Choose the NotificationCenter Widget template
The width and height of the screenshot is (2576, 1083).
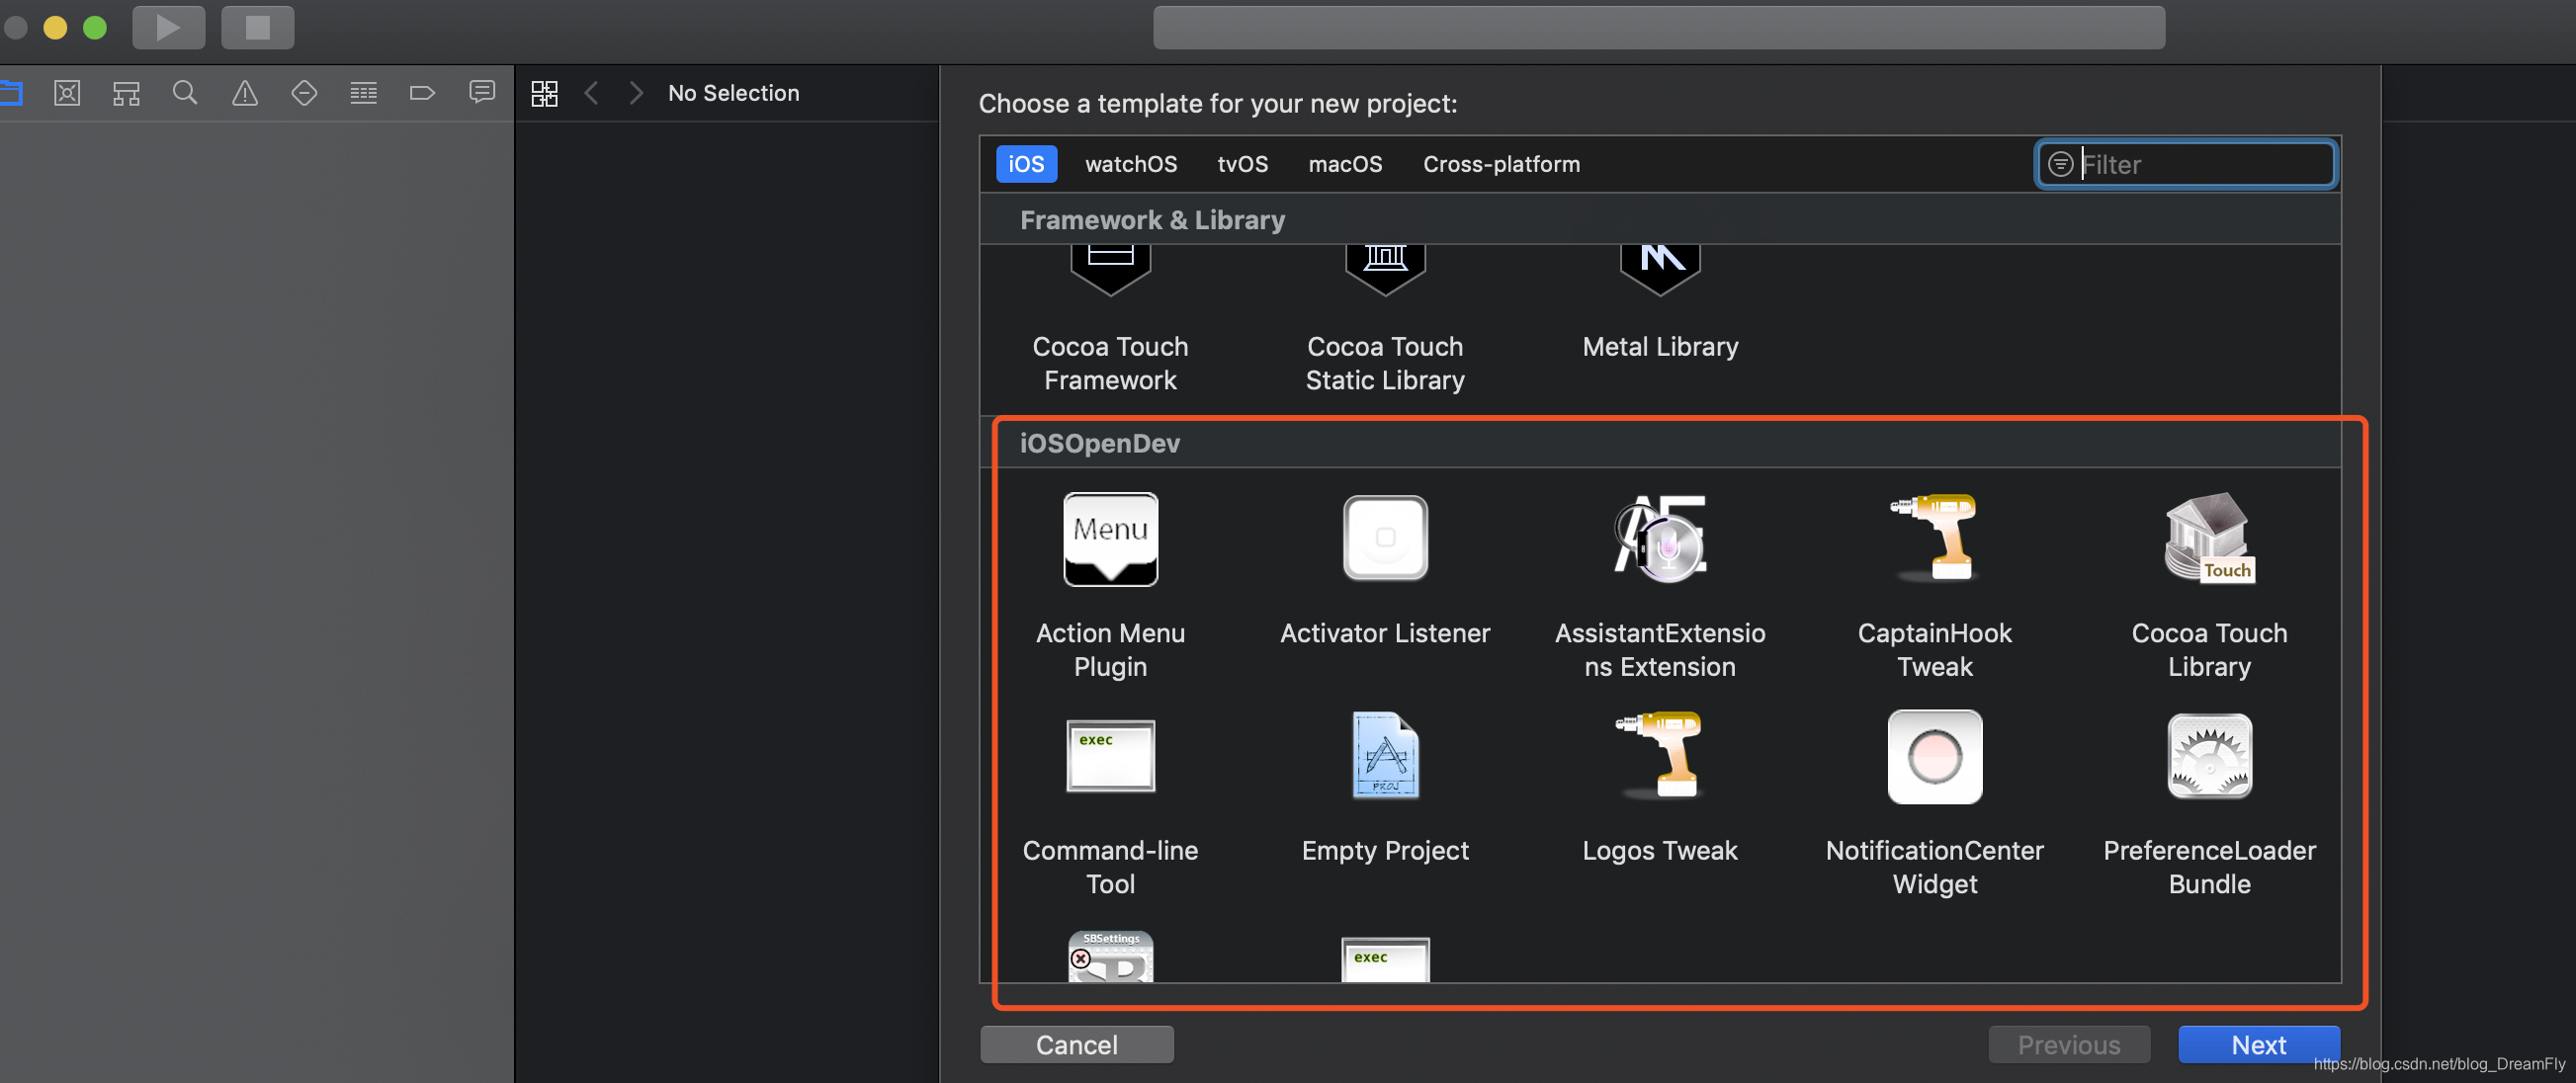tap(1934, 756)
